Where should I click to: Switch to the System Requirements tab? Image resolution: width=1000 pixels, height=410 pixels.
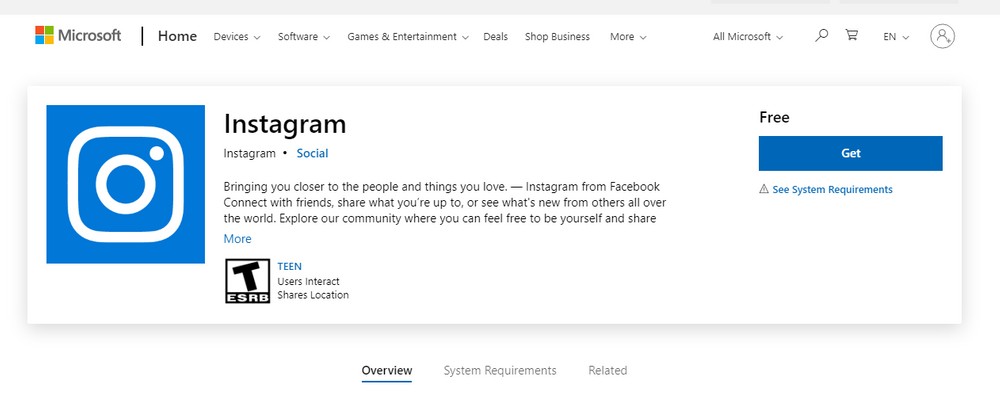click(500, 370)
